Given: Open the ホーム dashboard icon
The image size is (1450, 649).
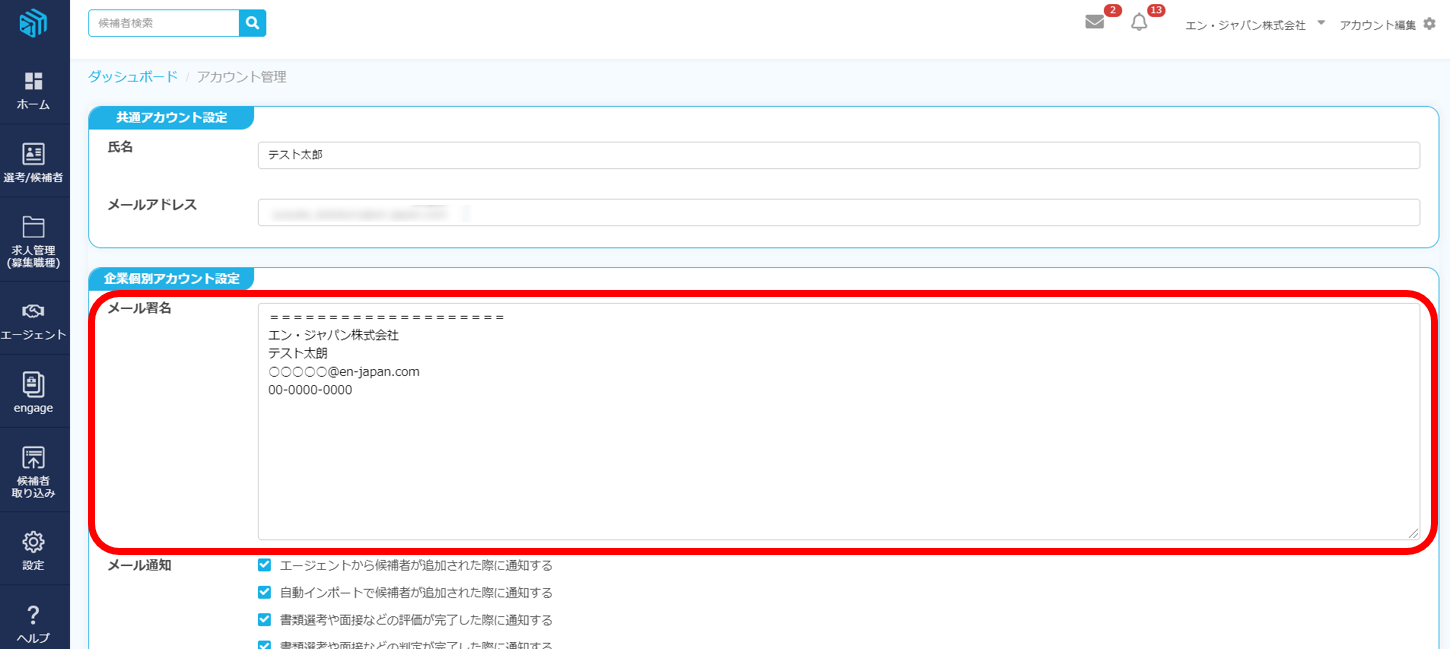Looking at the screenshot, I should pyautogui.click(x=33, y=82).
